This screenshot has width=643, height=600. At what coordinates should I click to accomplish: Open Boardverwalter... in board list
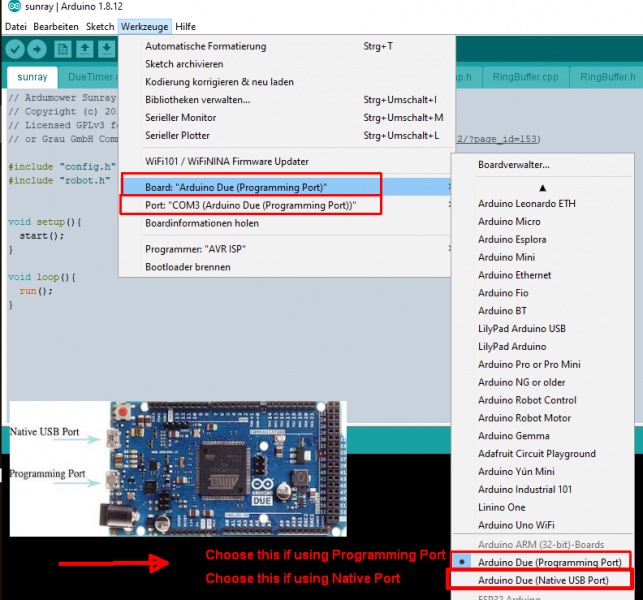543,165
